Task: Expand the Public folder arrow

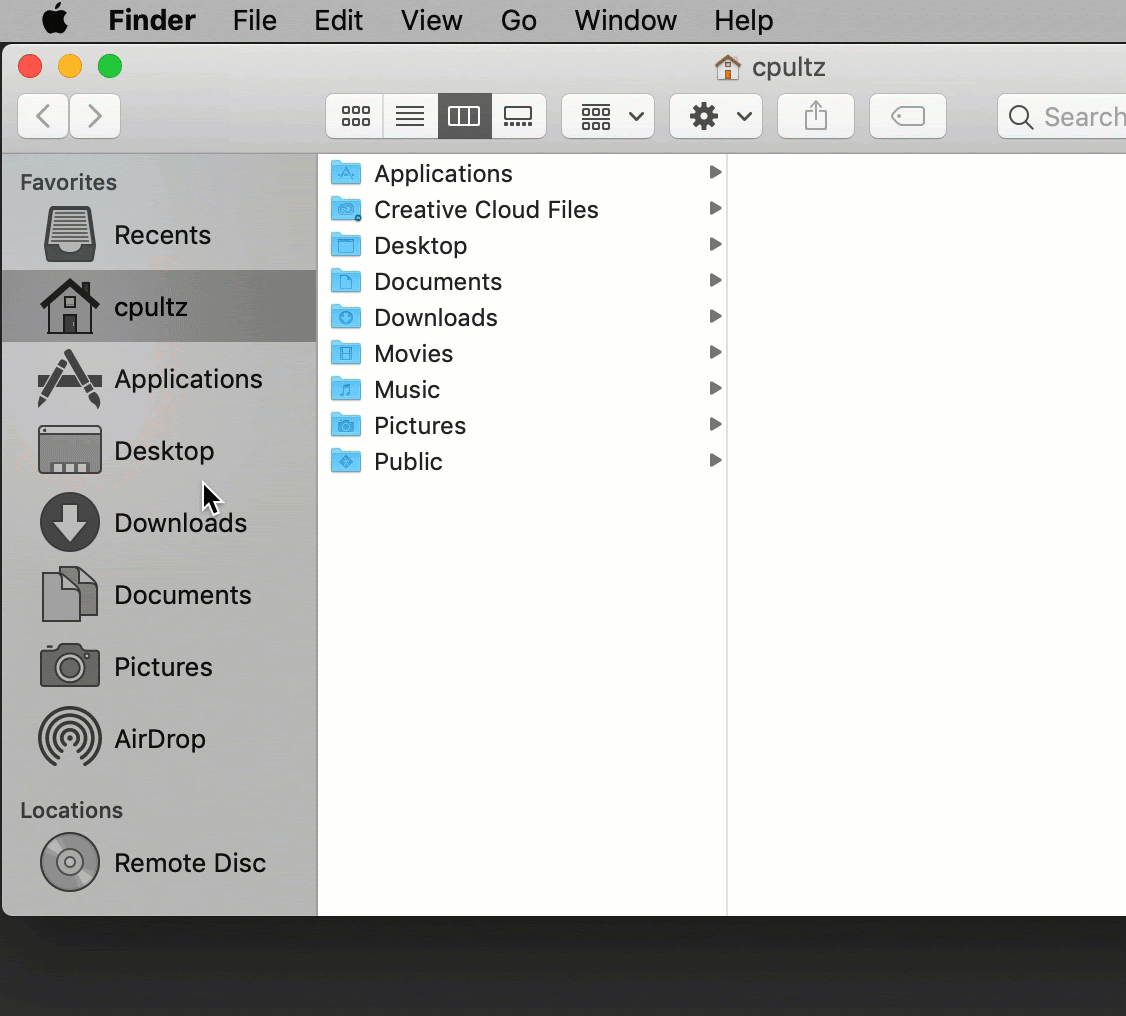Action: coord(715,460)
